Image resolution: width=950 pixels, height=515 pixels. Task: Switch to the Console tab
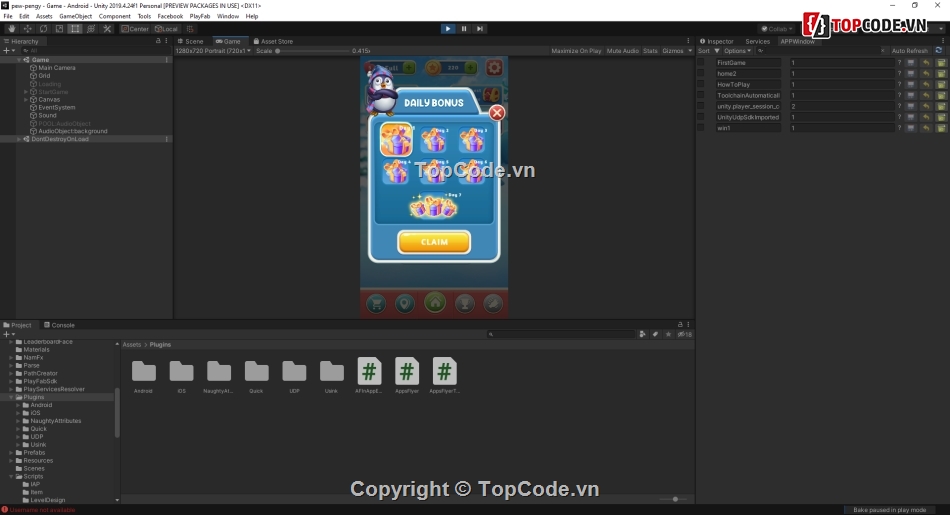point(59,325)
